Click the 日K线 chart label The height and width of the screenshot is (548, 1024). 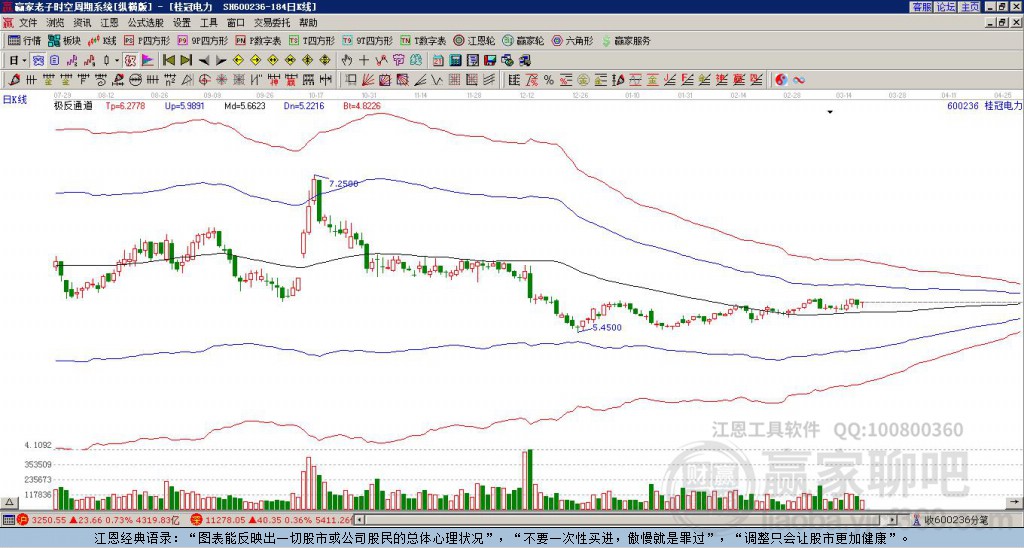click(15, 99)
